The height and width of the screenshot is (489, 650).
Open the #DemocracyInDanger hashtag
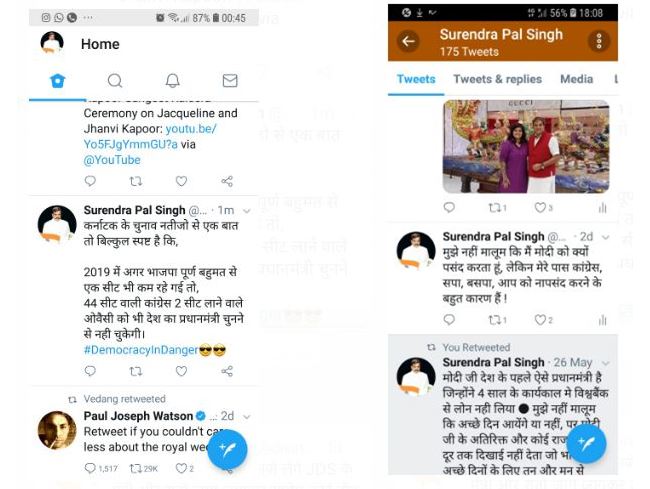click(141, 350)
